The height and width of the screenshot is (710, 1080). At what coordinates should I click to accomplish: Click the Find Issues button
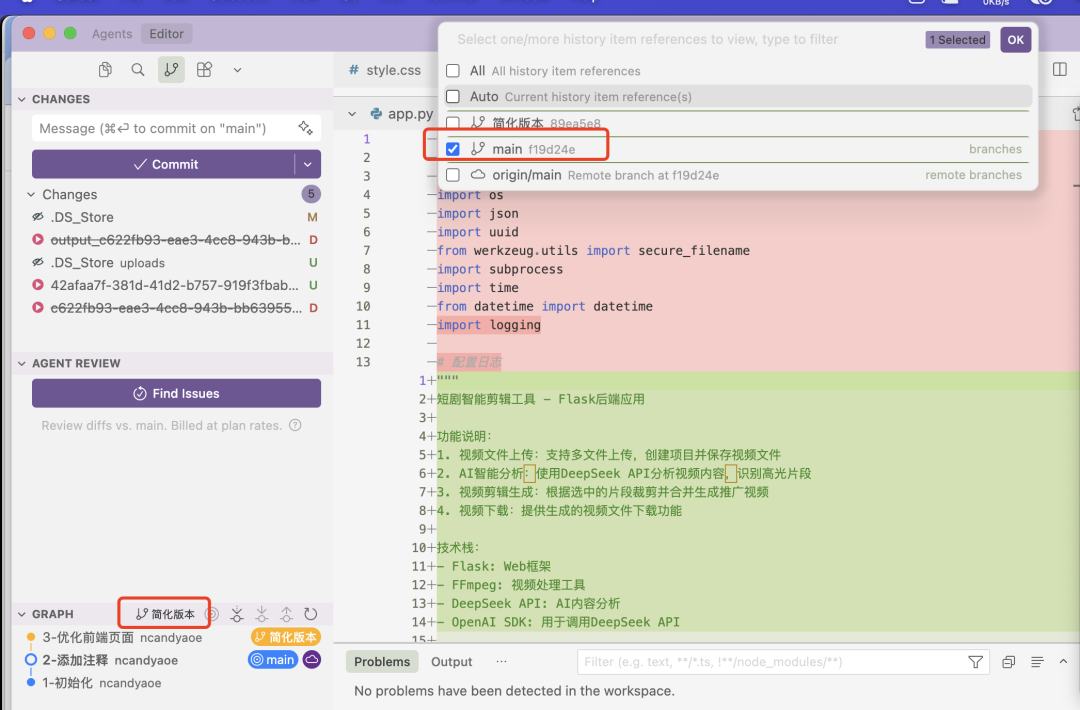tap(176, 393)
